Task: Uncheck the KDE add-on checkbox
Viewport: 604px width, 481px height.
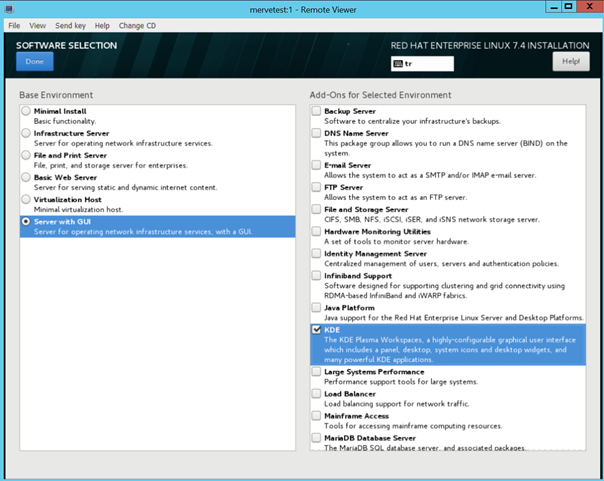Action: (x=316, y=330)
